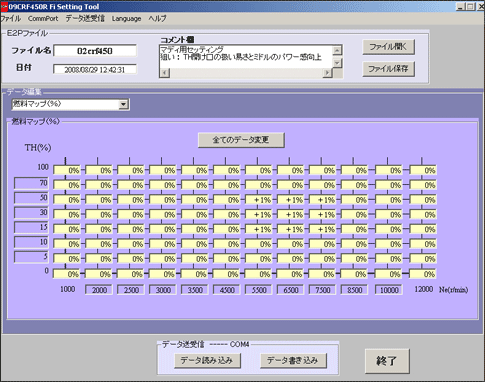Open the ファイル menu
485x382 pixels.
pos(11,19)
